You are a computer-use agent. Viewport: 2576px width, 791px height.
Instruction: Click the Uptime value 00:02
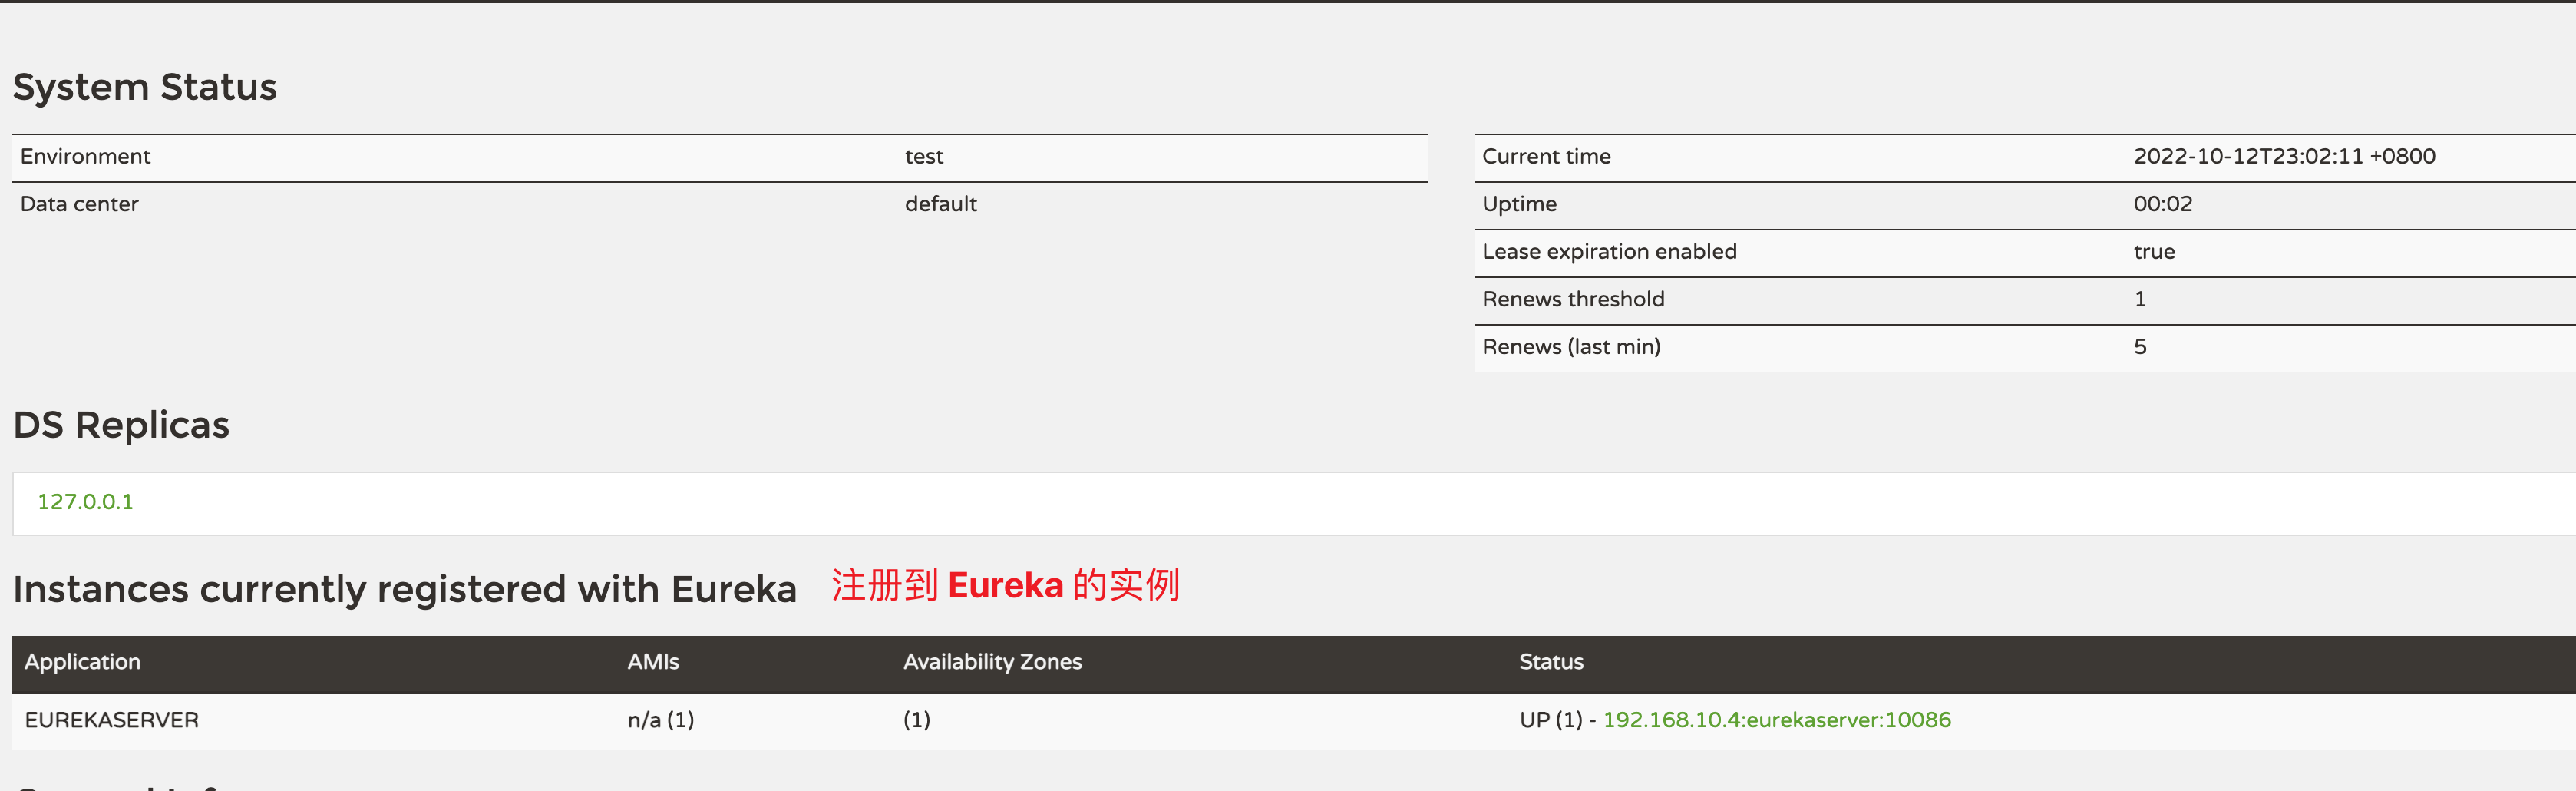[x=2162, y=204]
